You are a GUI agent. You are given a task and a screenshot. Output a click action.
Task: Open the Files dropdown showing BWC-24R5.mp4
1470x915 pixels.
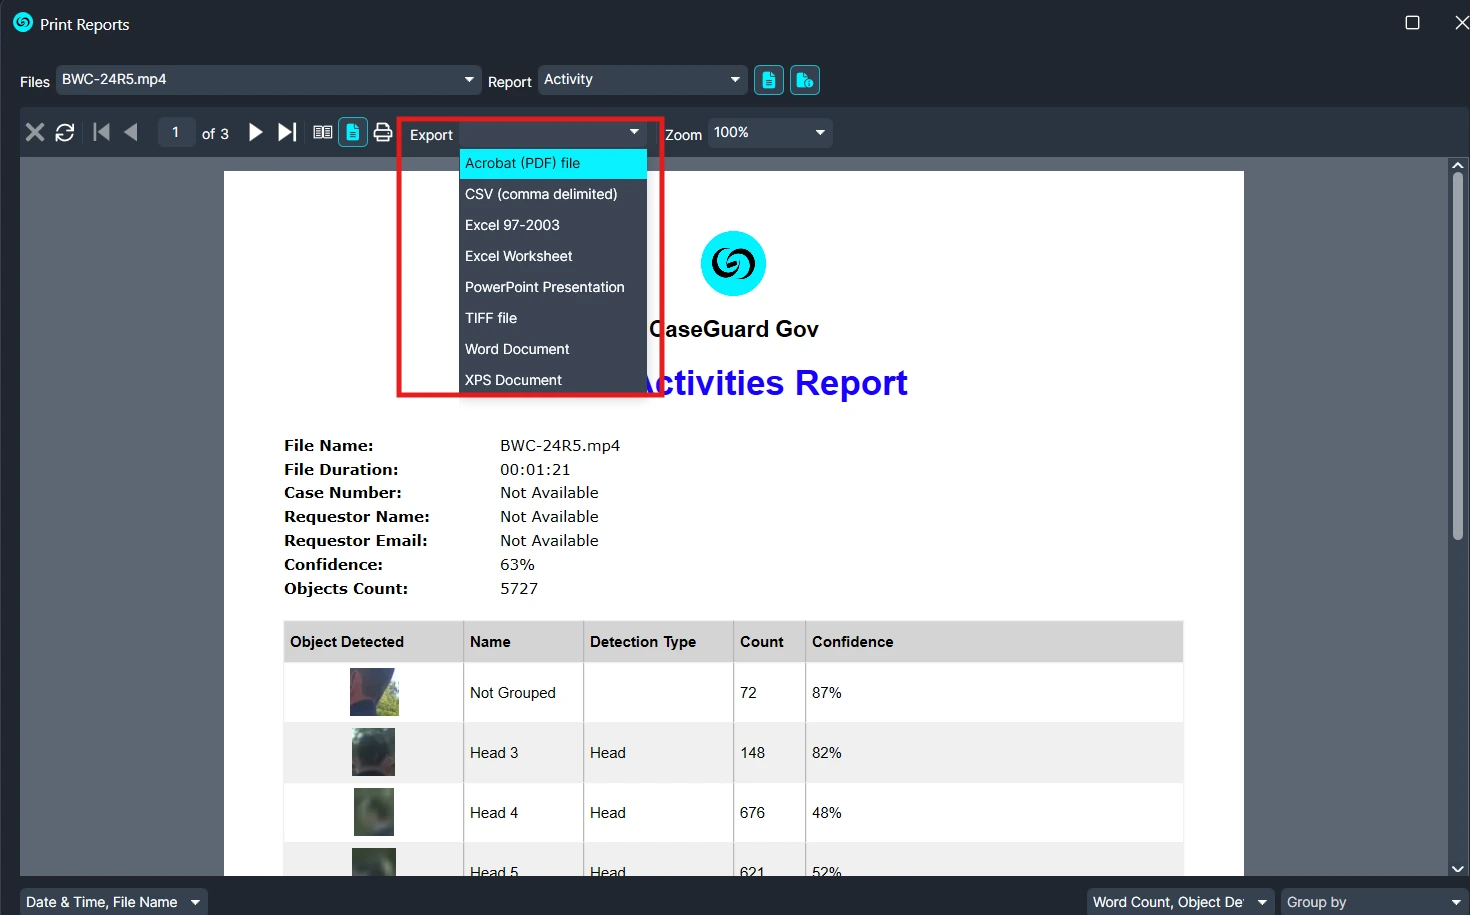pyautogui.click(x=268, y=80)
